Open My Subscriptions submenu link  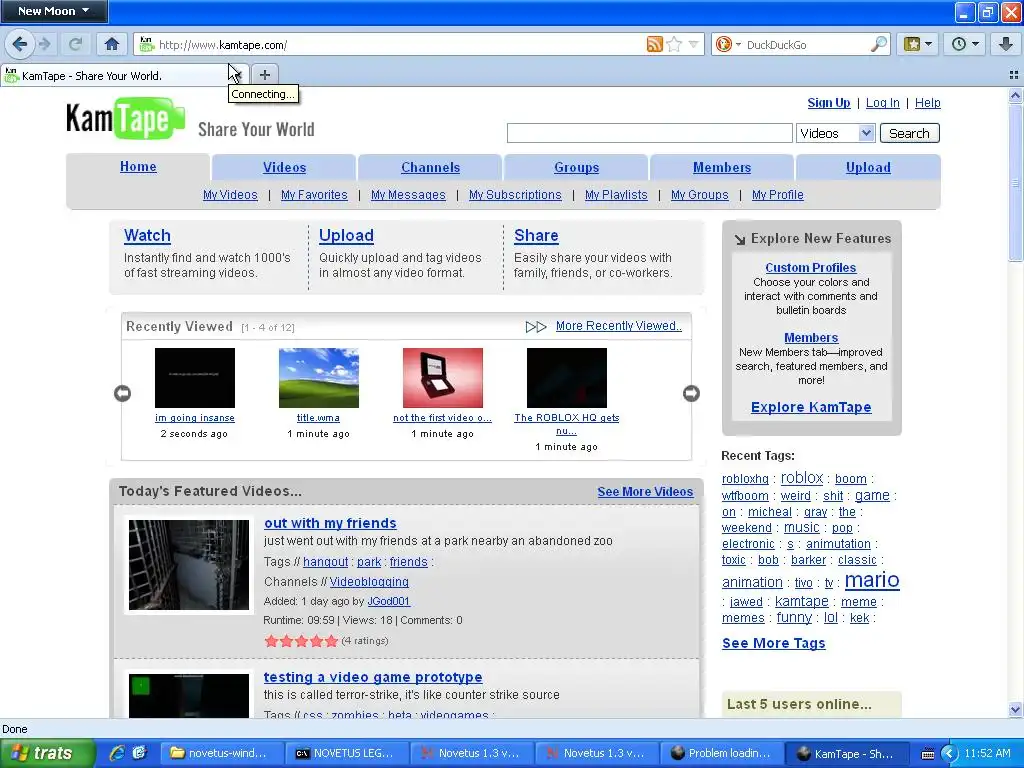515,195
